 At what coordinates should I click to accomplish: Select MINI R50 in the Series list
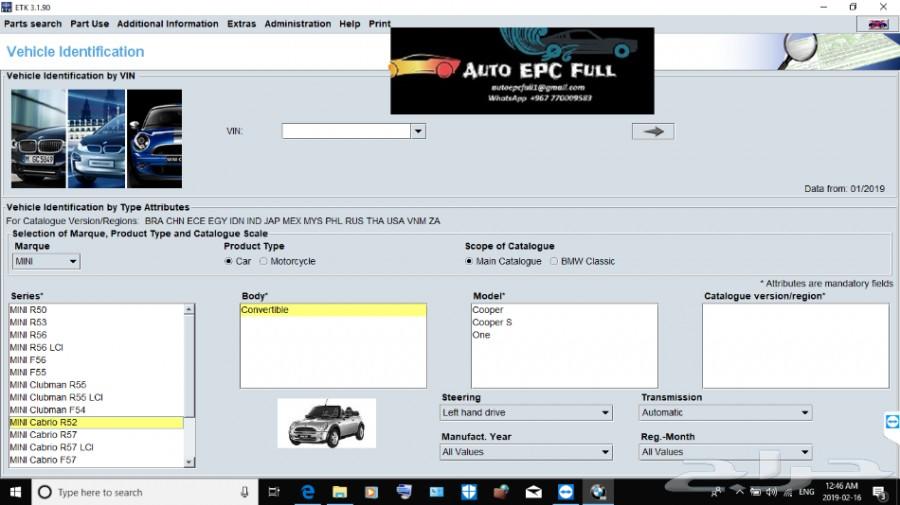pyautogui.click(x=96, y=309)
